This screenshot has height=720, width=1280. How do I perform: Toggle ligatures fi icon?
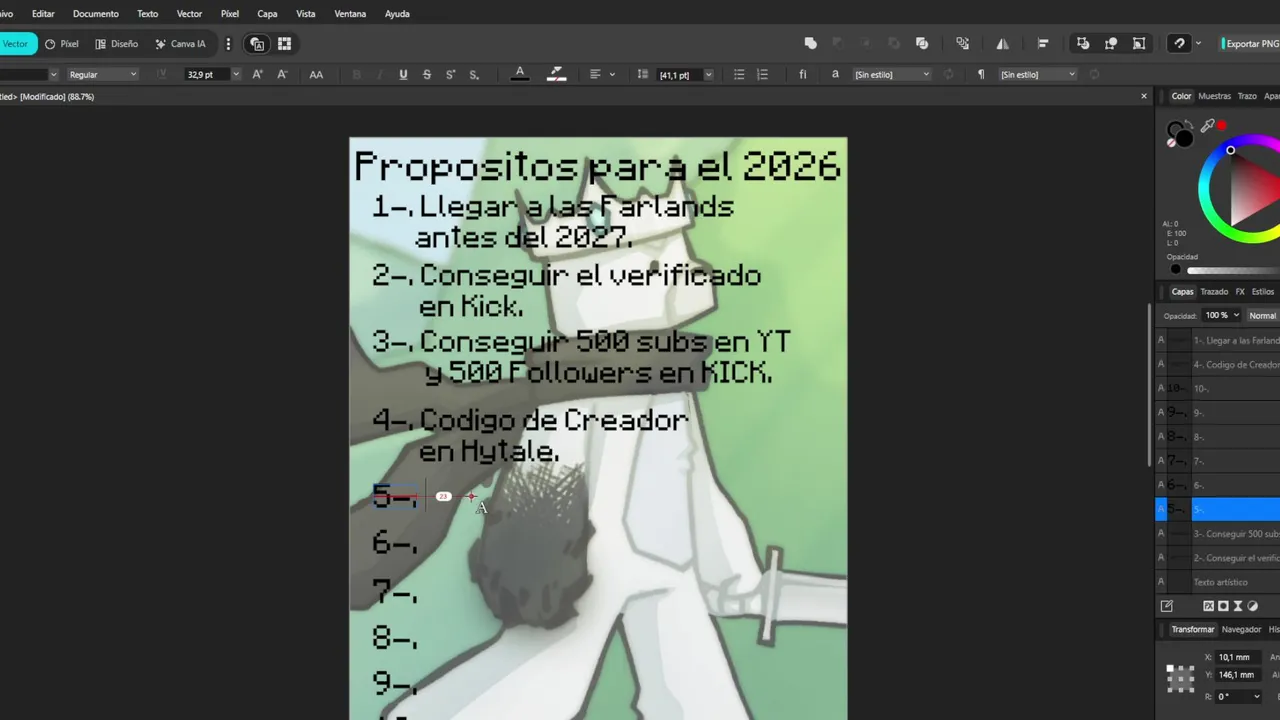[x=802, y=74]
